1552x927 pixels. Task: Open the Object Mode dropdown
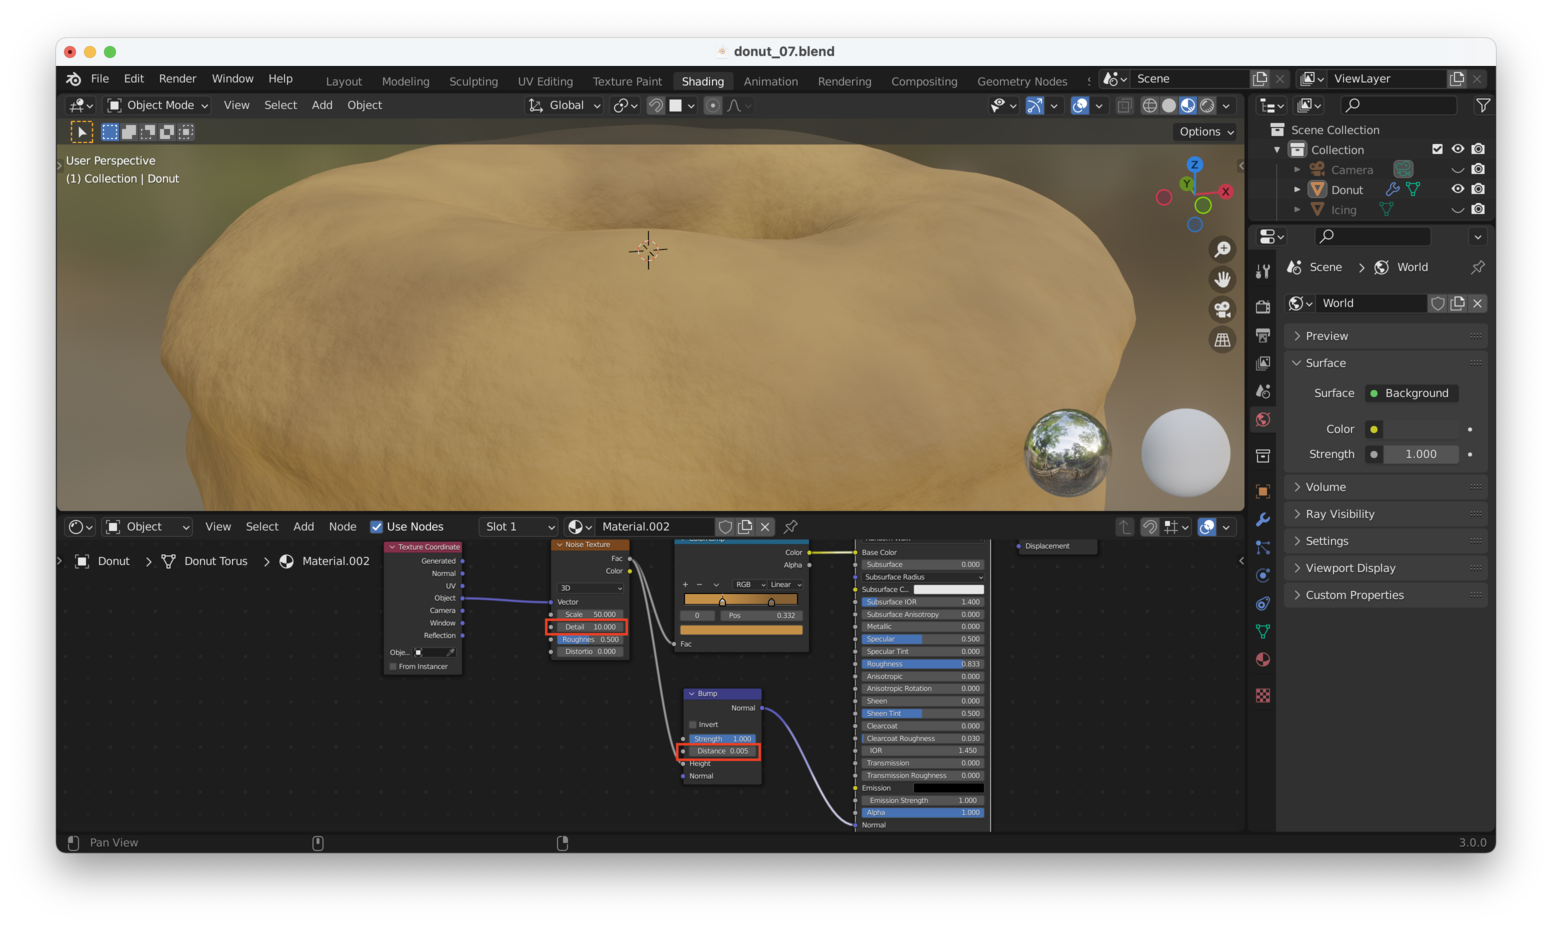[158, 106]
